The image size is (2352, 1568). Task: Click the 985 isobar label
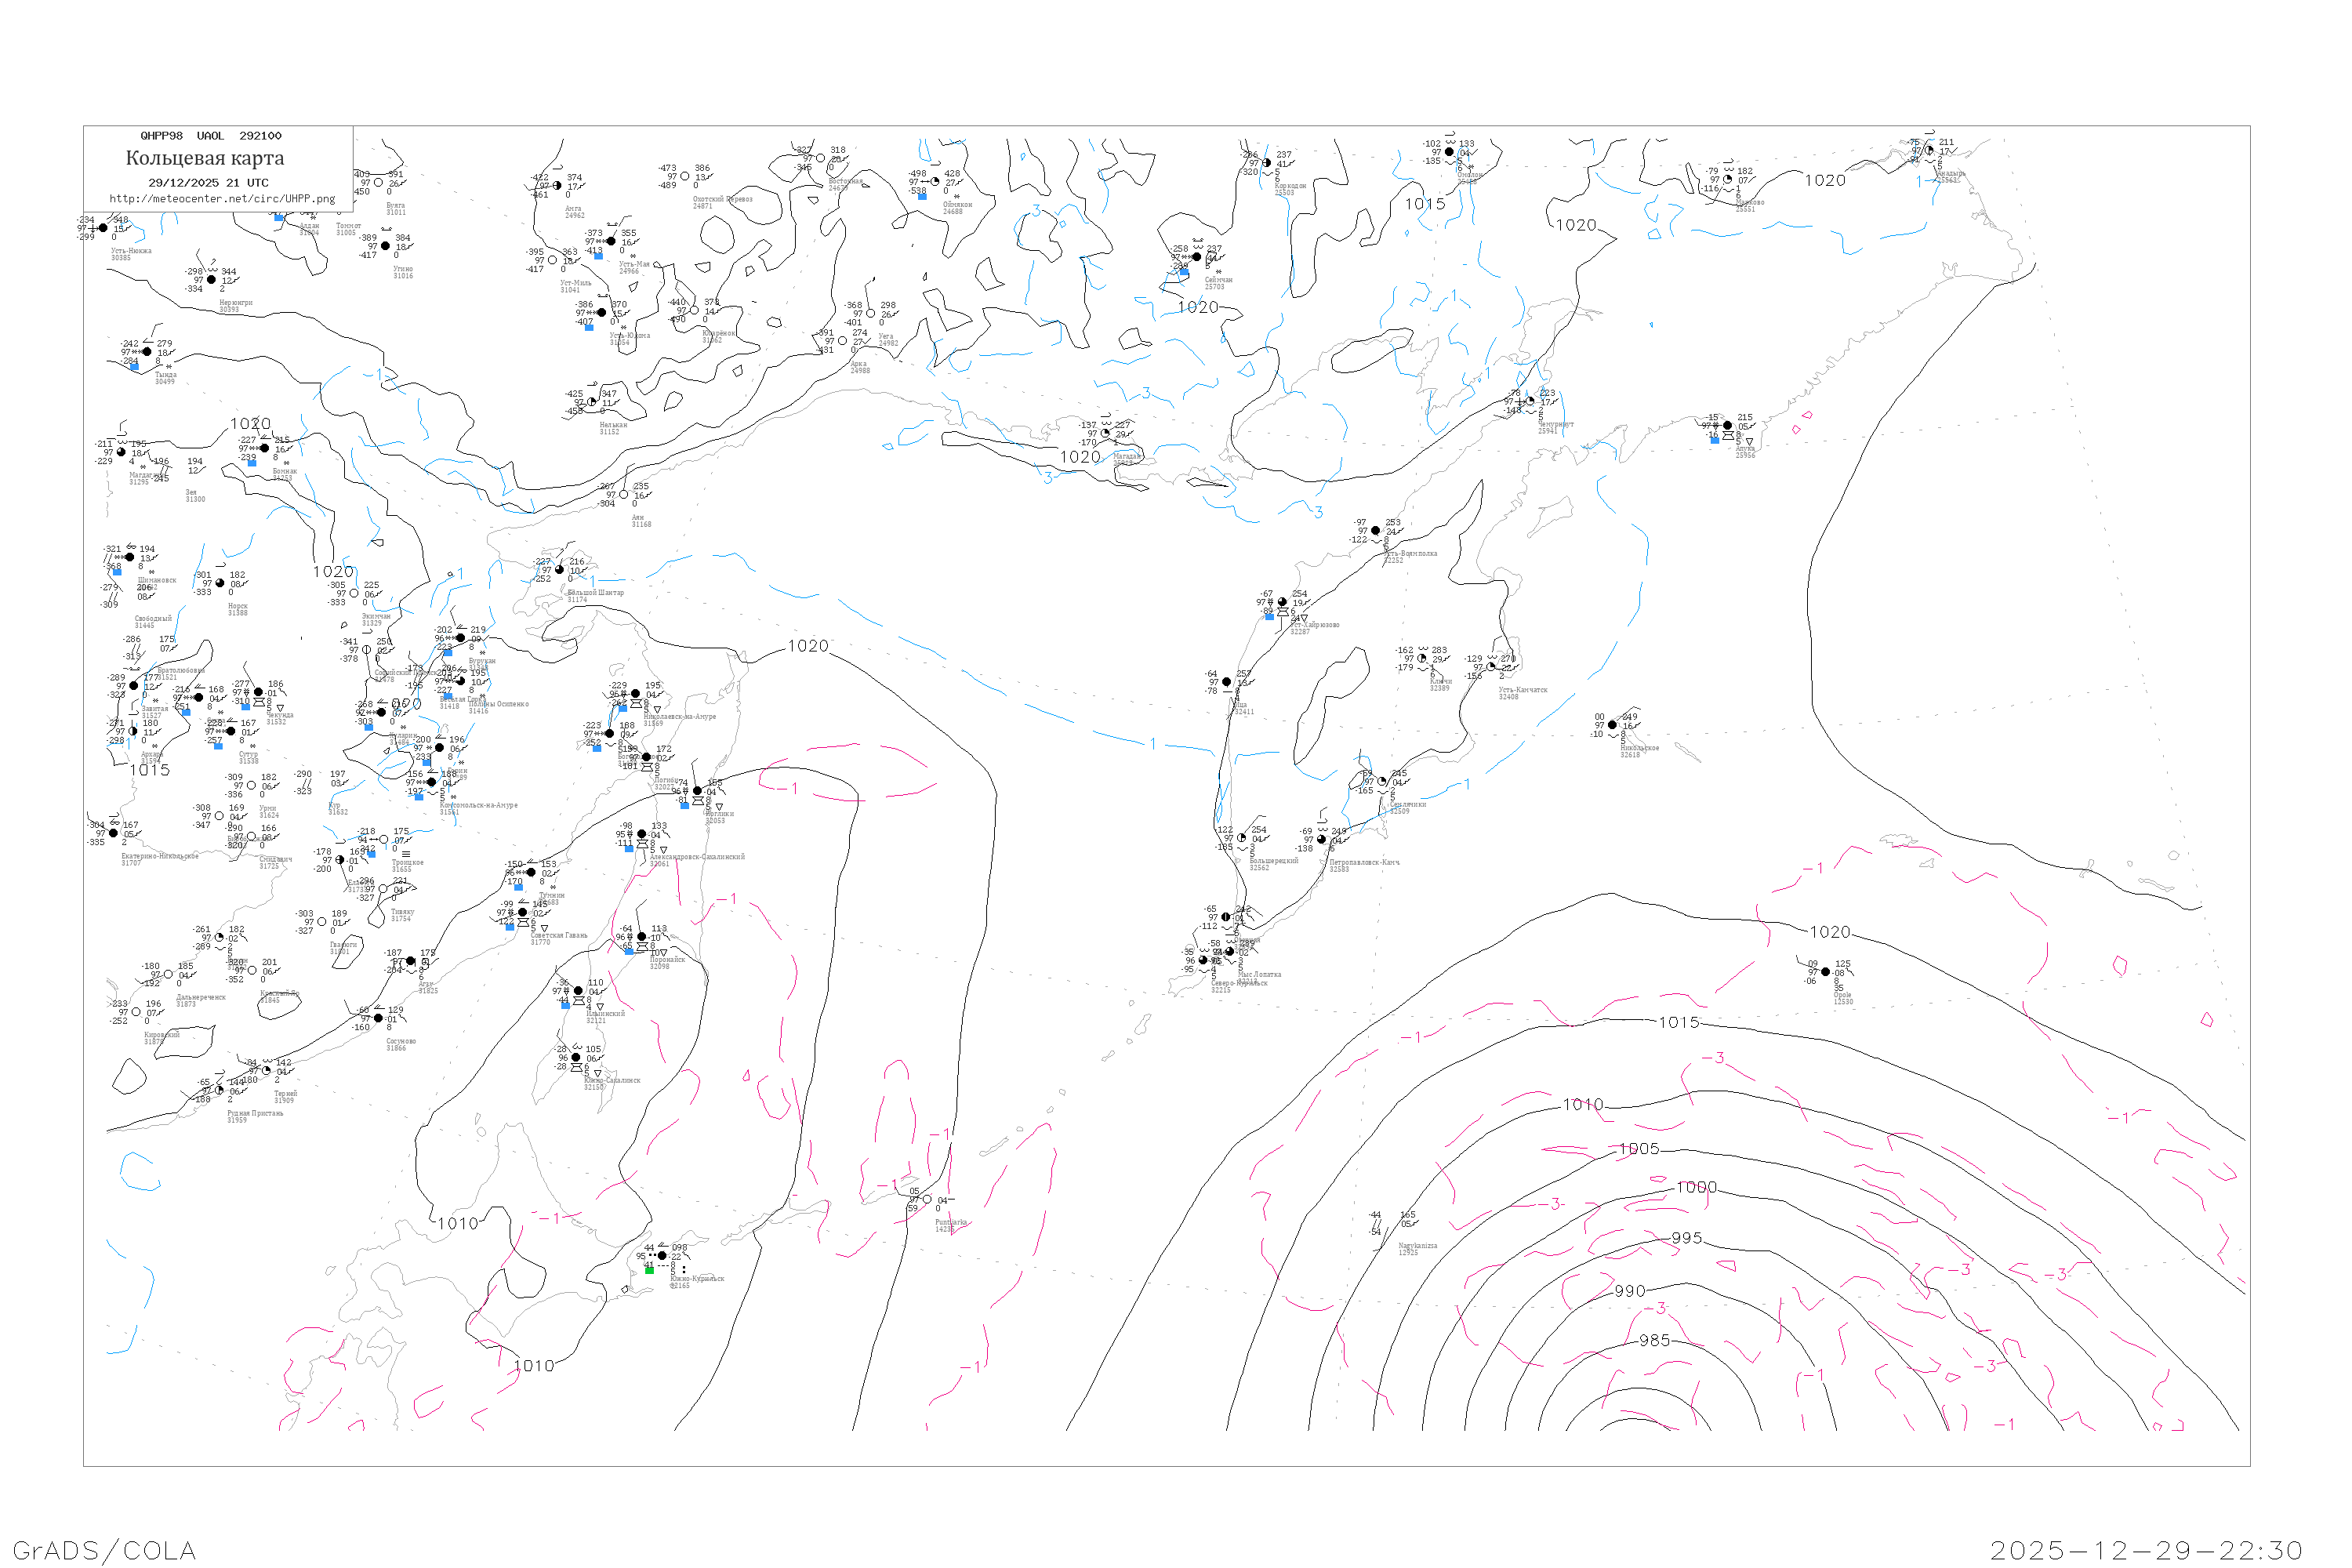point(1654,1340)
